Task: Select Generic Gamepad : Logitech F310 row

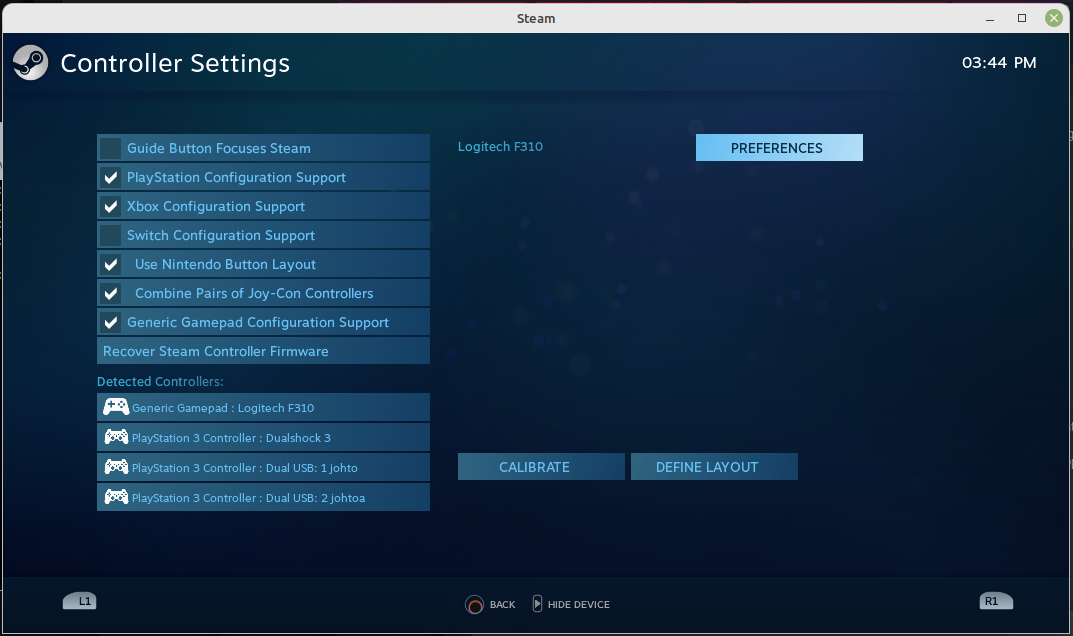Action: pos(263,407)
